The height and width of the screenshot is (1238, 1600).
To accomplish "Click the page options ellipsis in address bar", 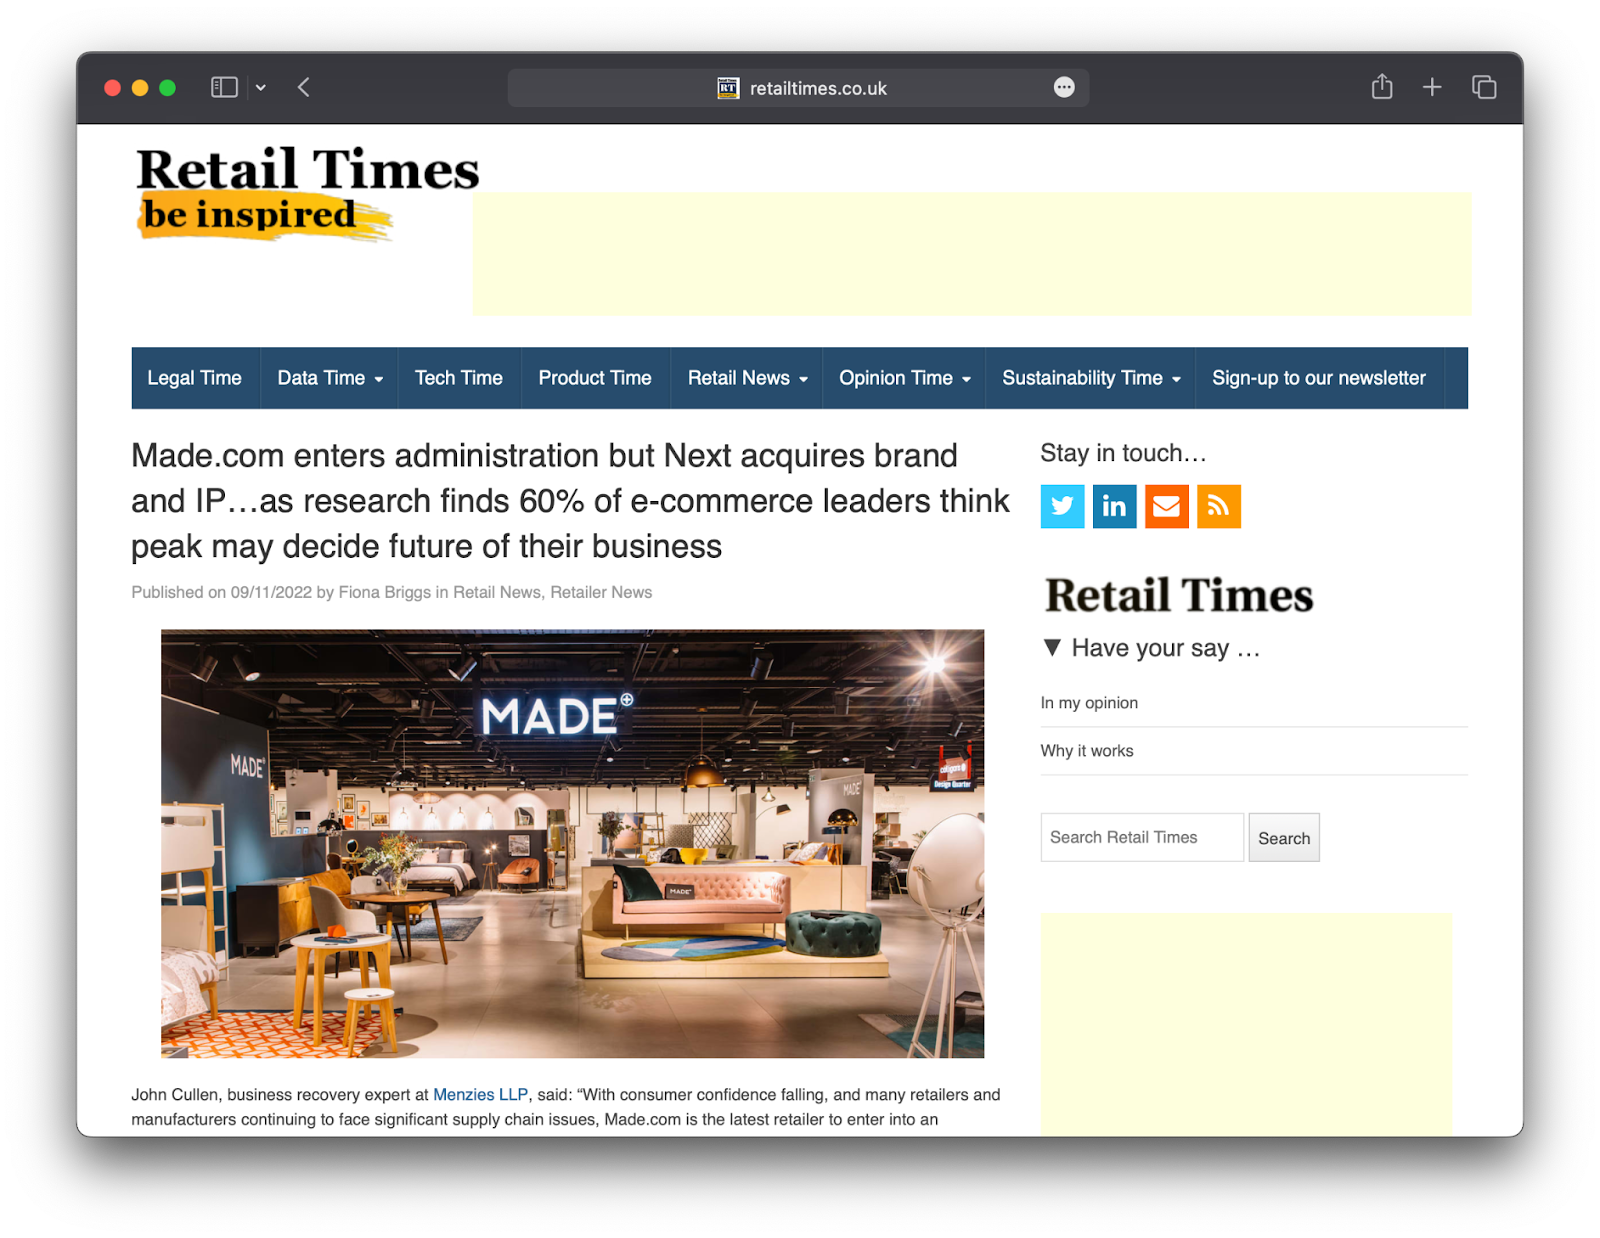I will 1064,87.
